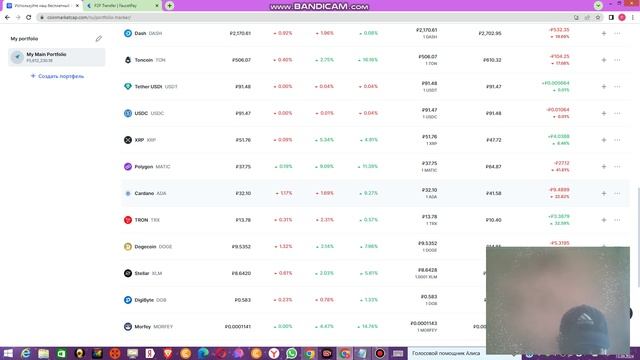Add transaction plus for TRON row
Viewport: 640px width, 360px height.
click(604, 220)
